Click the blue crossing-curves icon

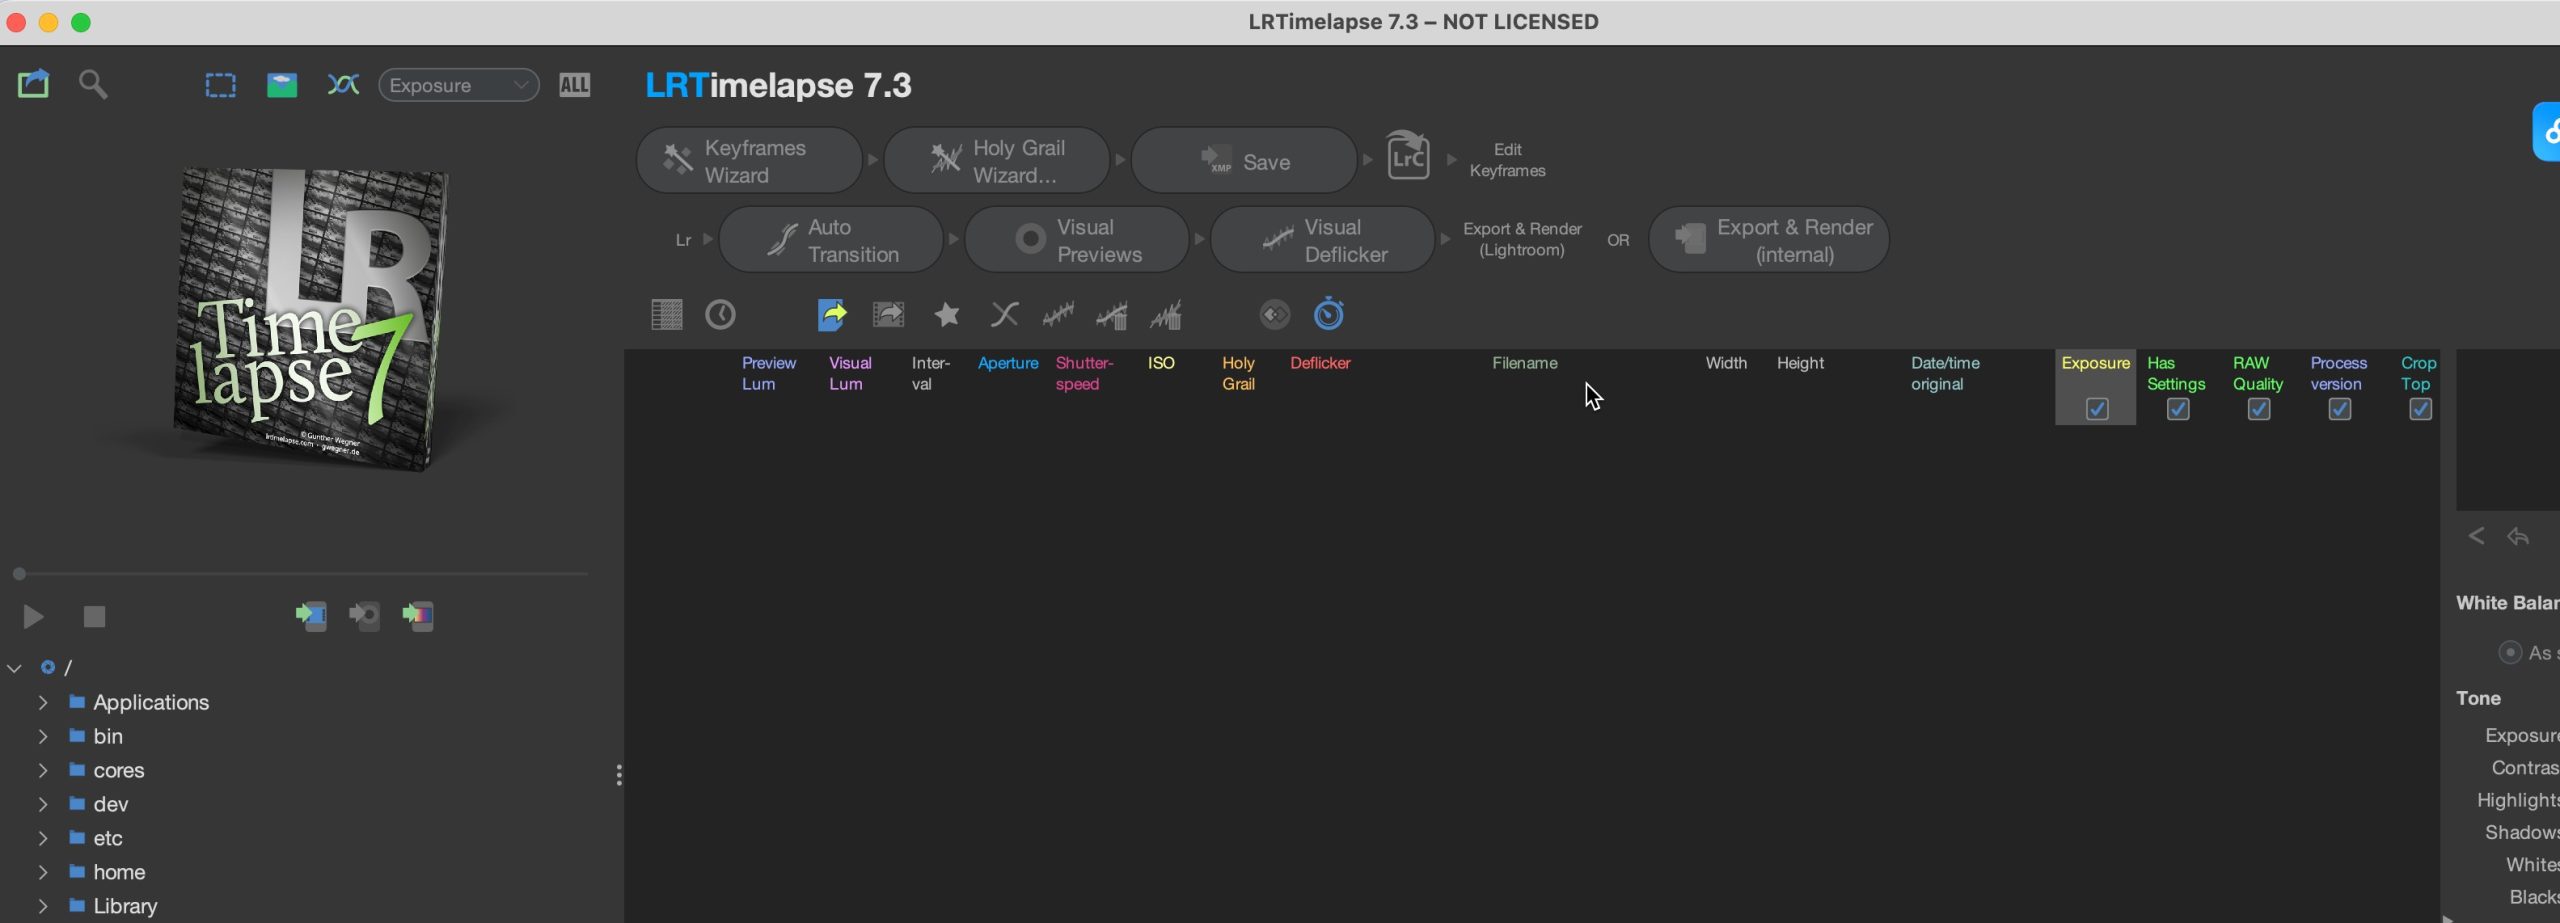pyautogui.click(x=343, y=85)
